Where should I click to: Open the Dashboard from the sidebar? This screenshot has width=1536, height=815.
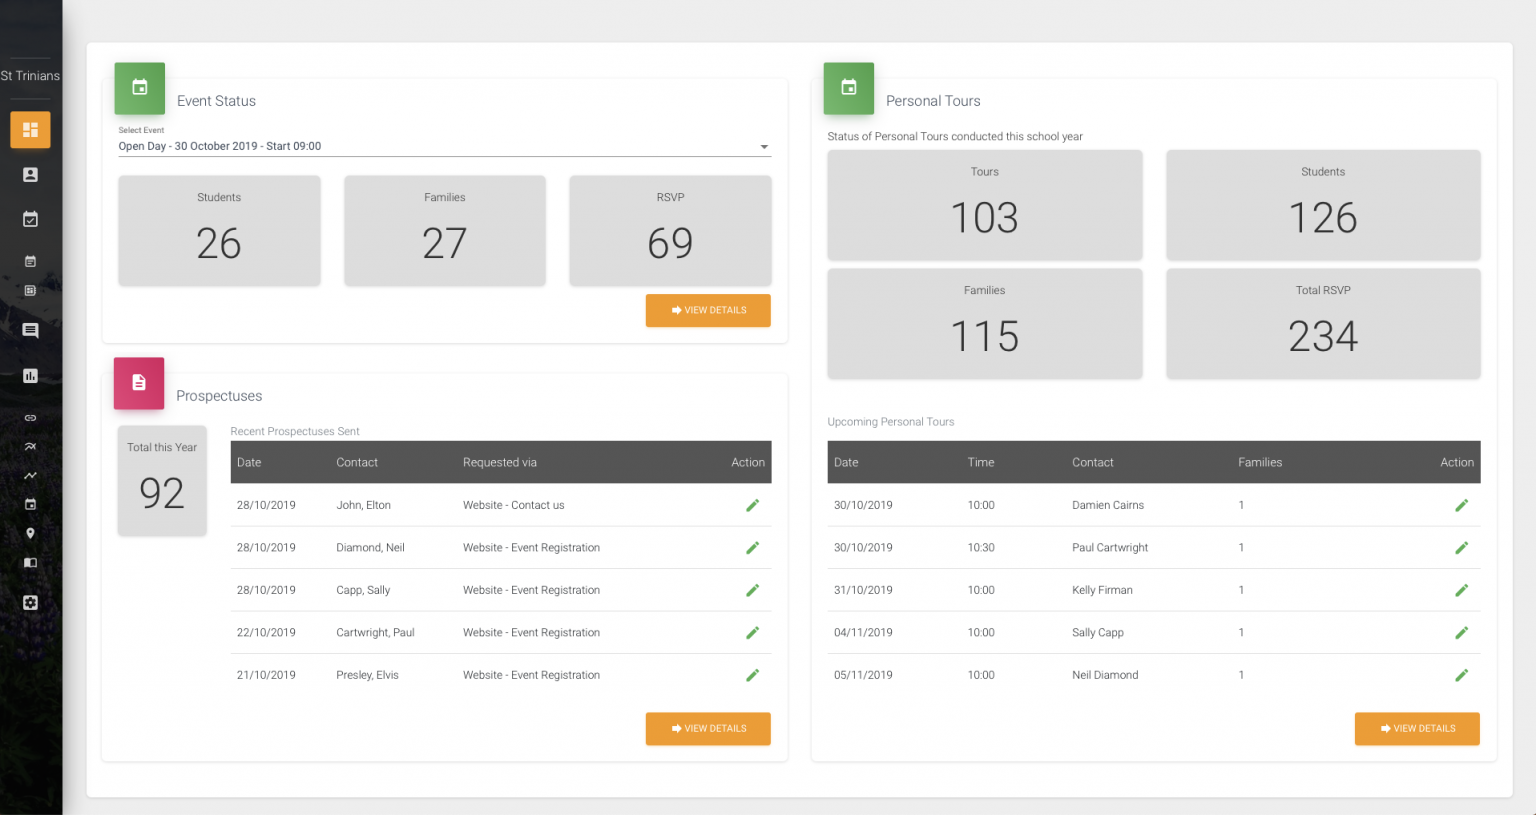coord(30,130)
